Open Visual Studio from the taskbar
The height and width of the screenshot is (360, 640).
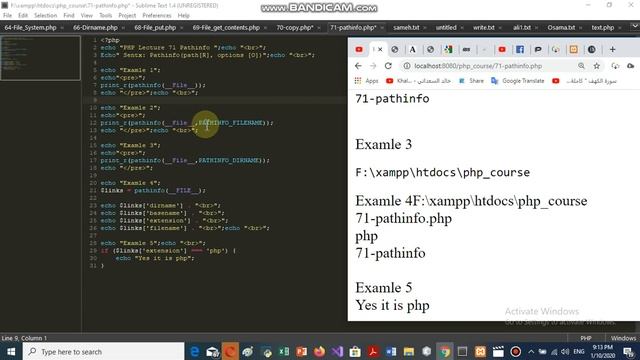(x=337, y=351)
